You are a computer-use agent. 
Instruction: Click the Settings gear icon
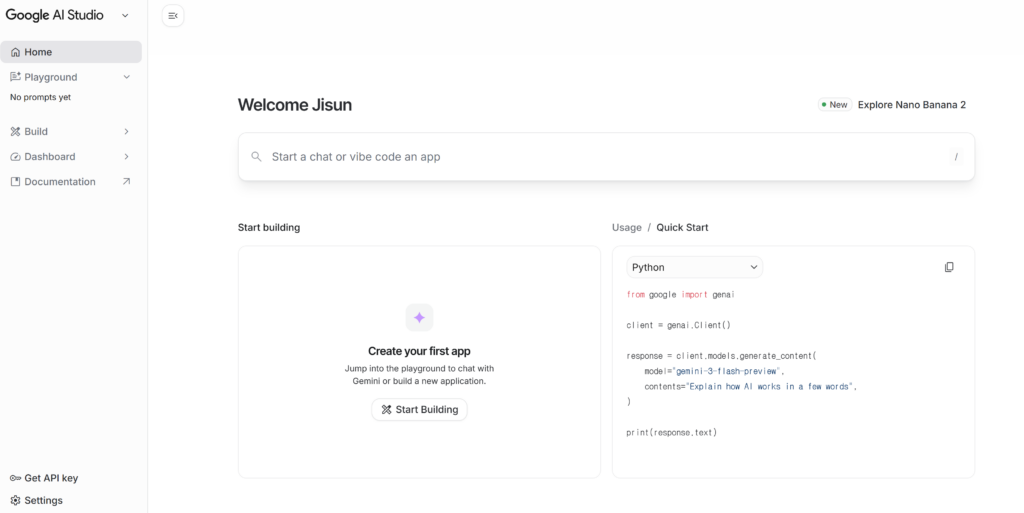click(x=16, y=501)
